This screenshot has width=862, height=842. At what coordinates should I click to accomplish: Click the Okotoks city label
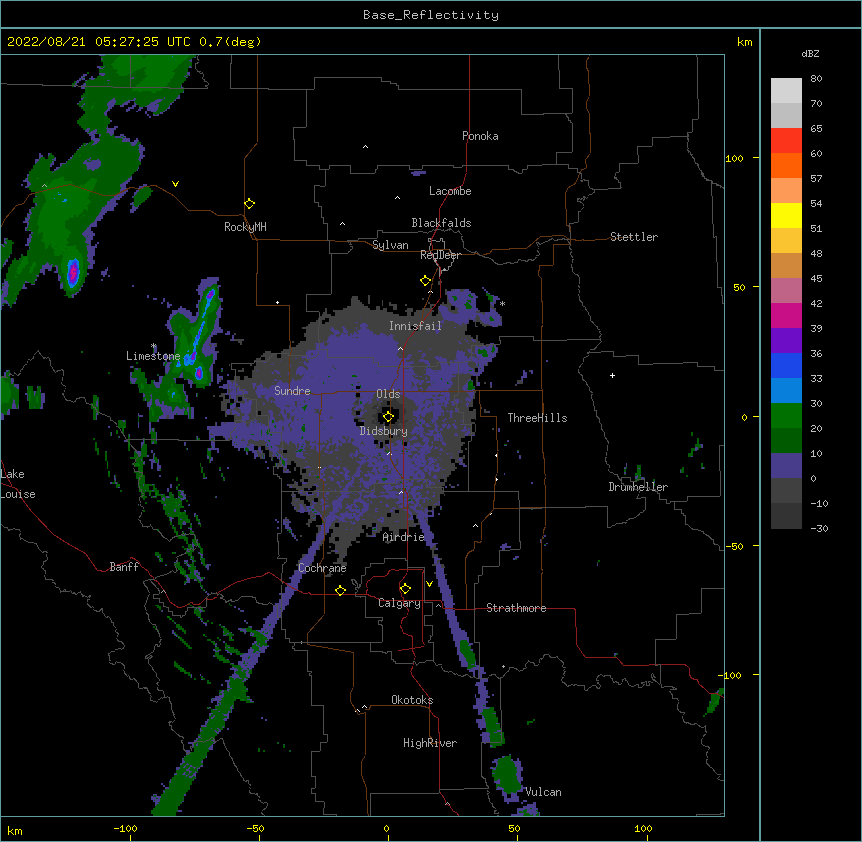tap(412, 700)
